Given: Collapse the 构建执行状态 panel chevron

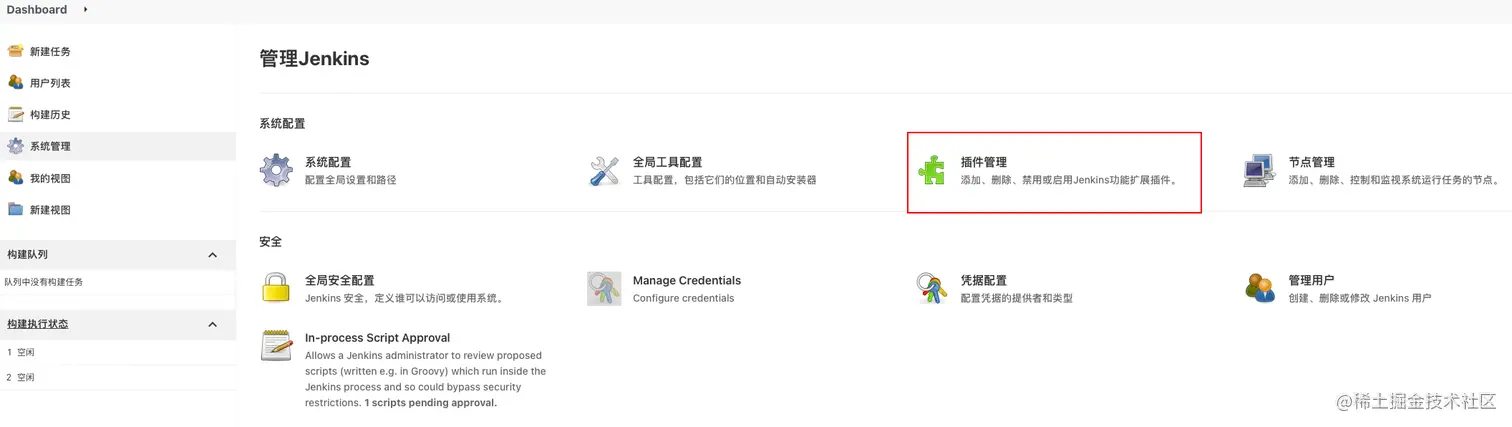Looking at the screenshot, I should [x=212, y=324].
